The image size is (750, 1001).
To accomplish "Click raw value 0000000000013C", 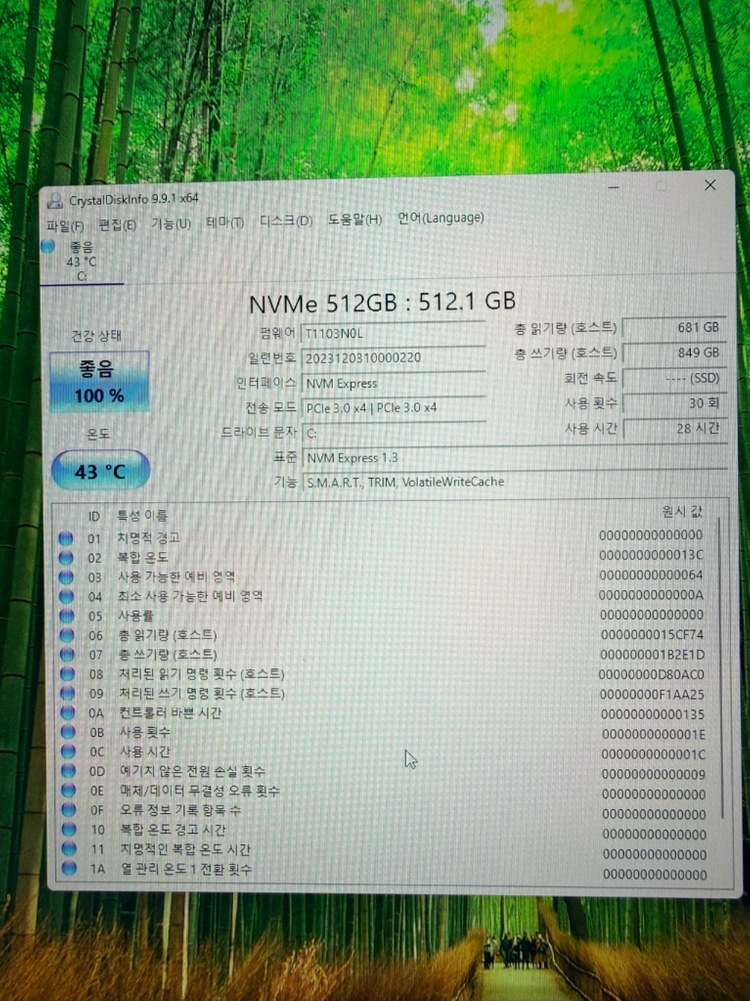I will point(651,555).
